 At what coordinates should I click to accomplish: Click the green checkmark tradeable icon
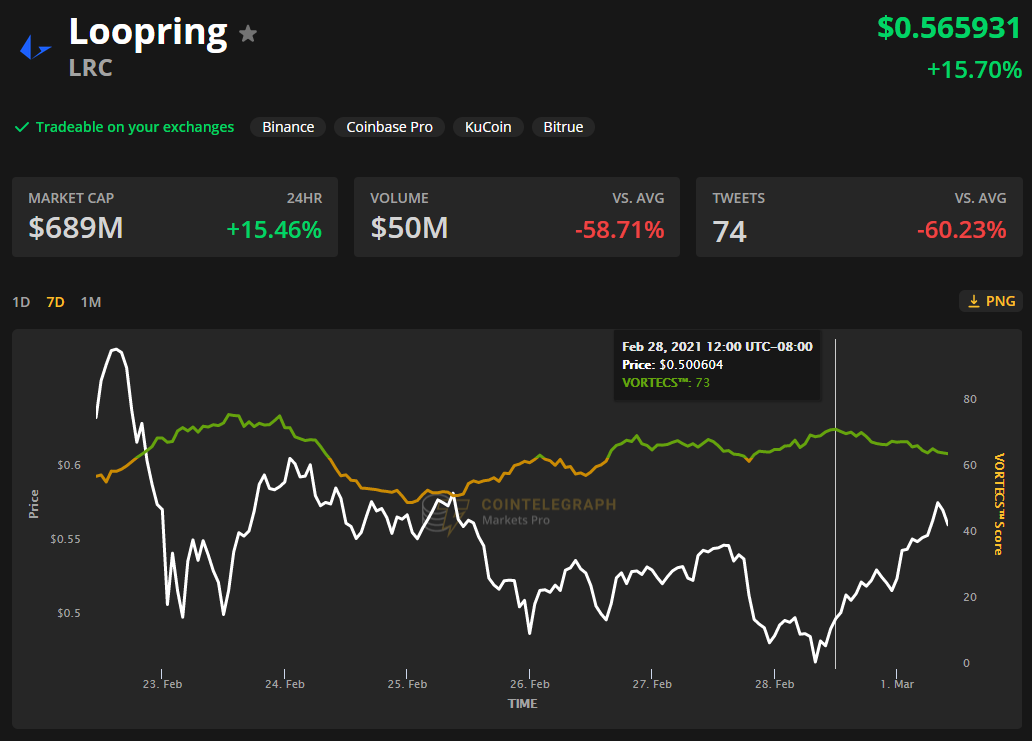tap(22, 127)
